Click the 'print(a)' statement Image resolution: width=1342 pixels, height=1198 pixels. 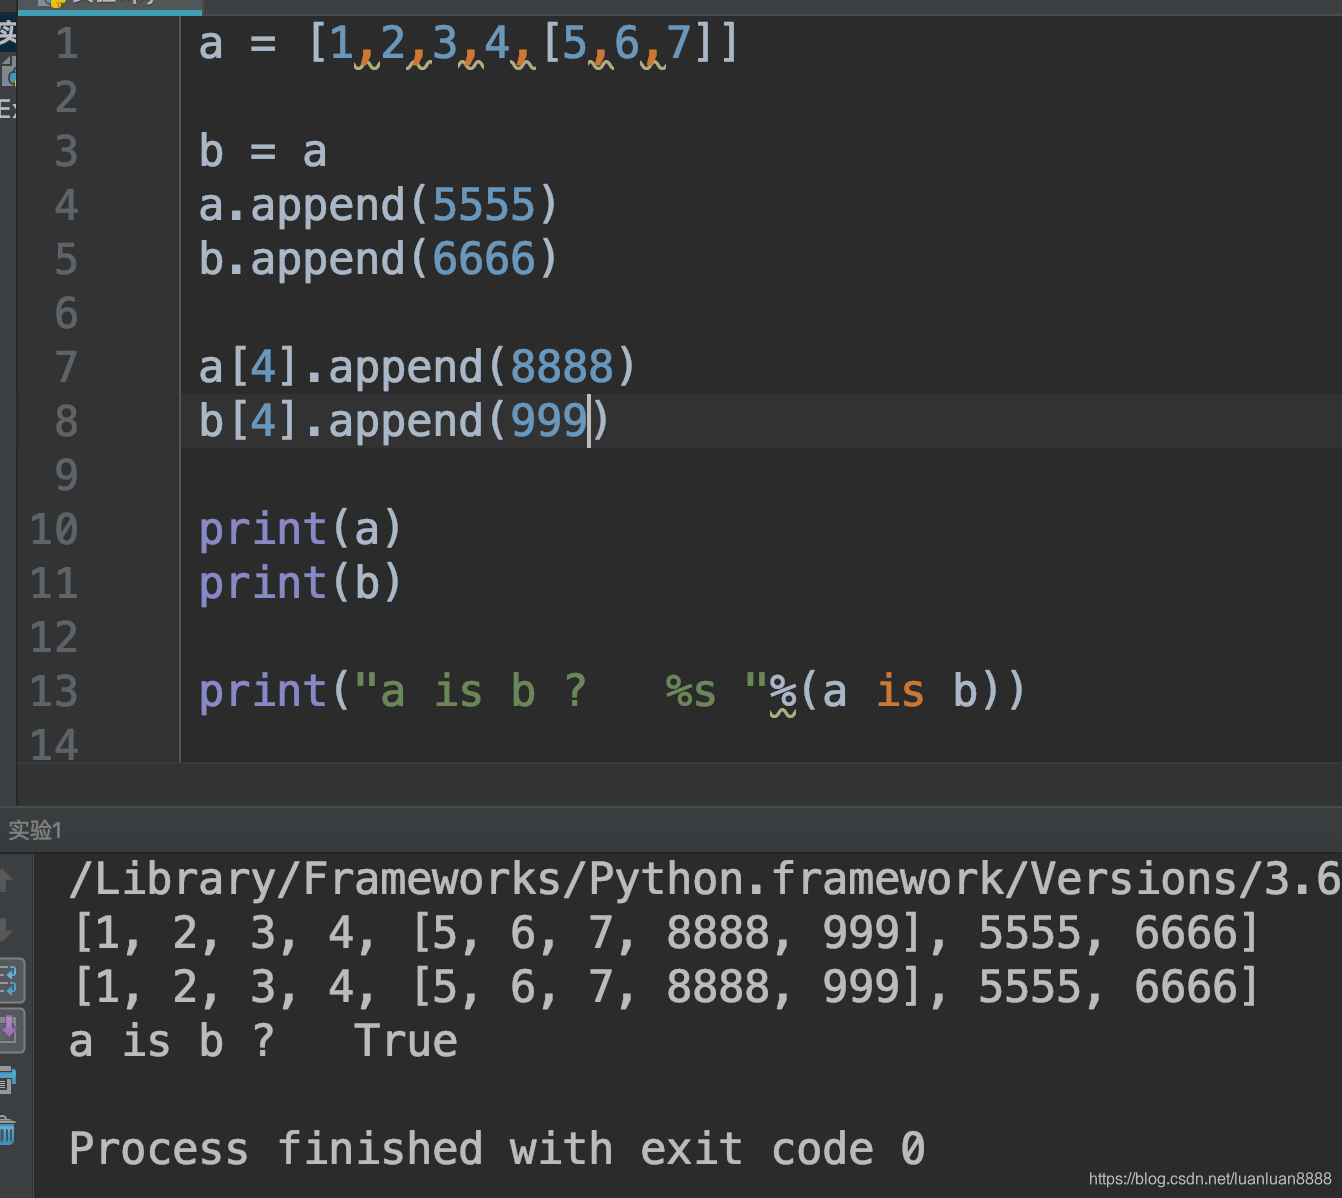(300, 529)
